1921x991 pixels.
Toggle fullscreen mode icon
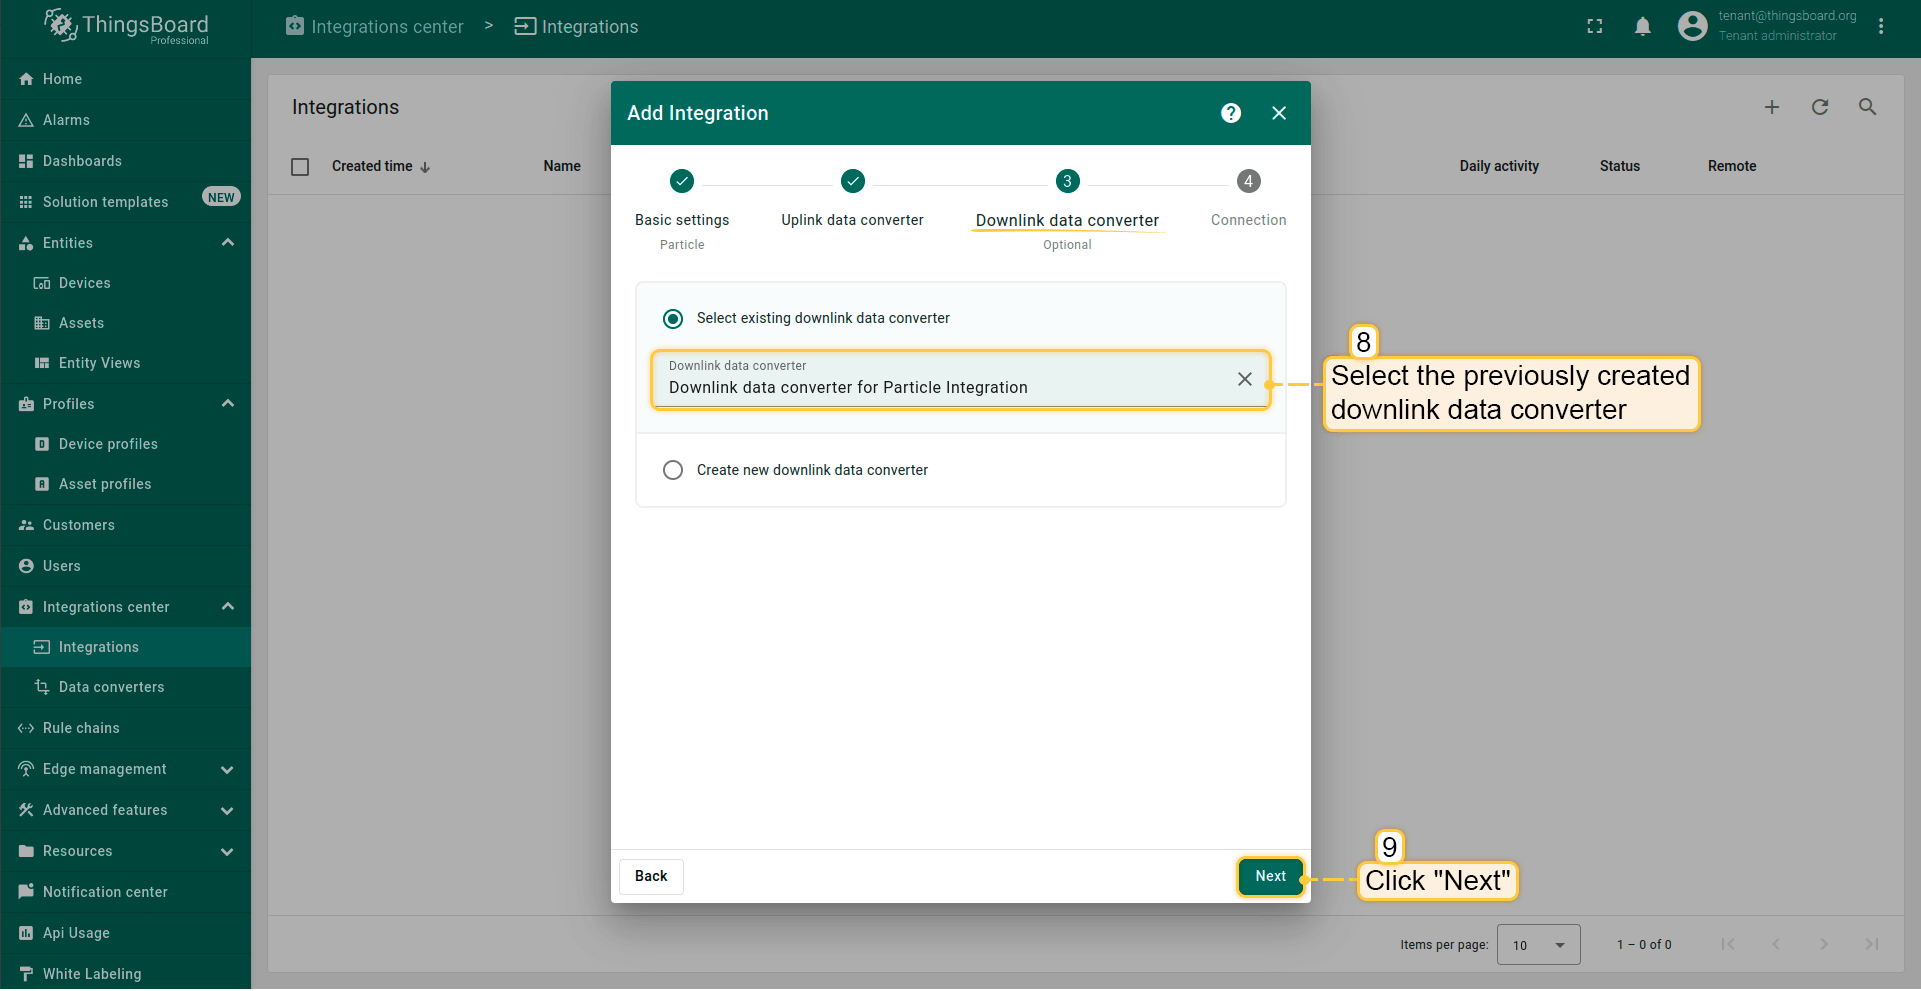click(x=1595, y=27)
